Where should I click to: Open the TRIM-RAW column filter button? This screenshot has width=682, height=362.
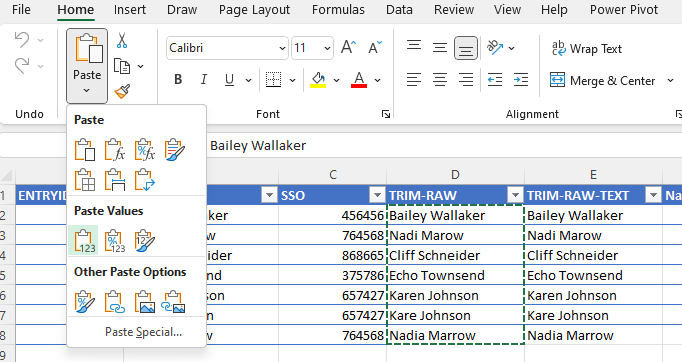515,195
